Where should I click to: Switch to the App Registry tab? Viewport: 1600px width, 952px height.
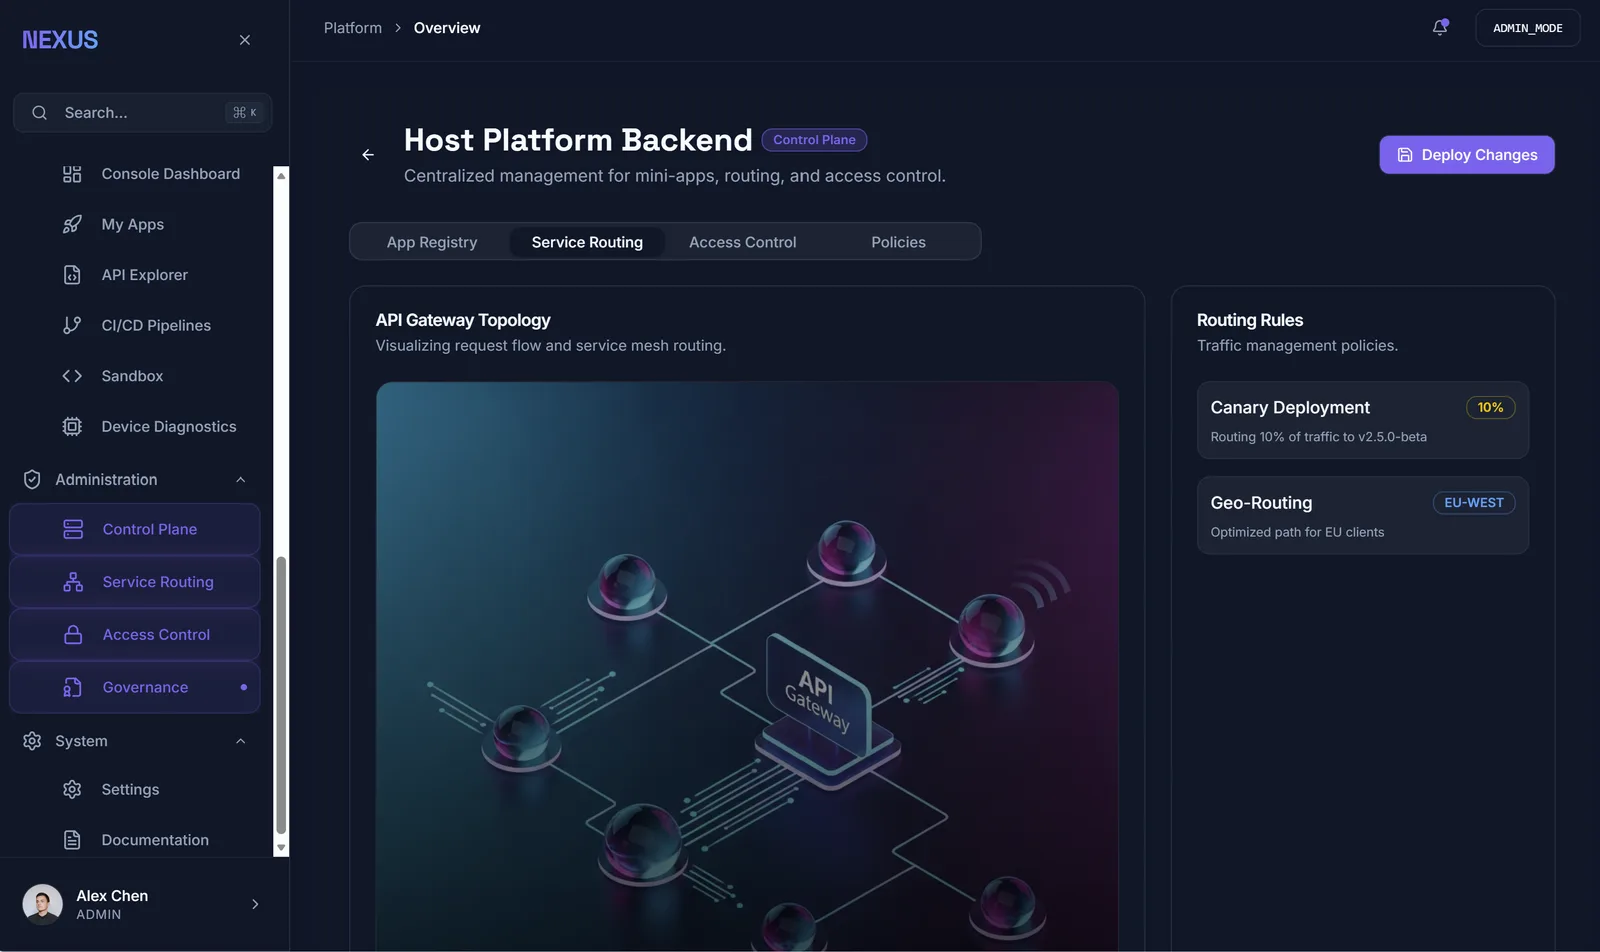432,242
